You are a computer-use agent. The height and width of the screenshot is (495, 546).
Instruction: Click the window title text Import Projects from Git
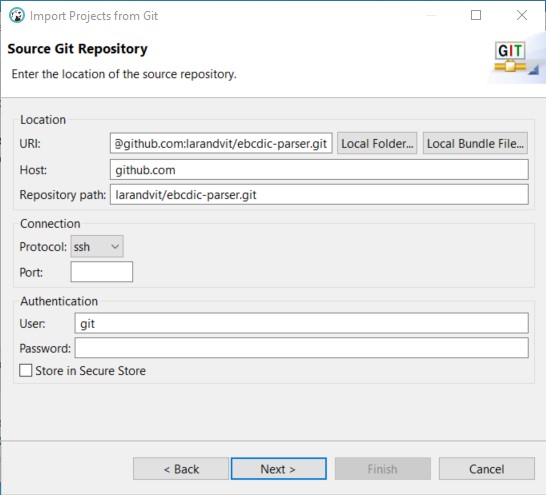(x=94, y=16)
